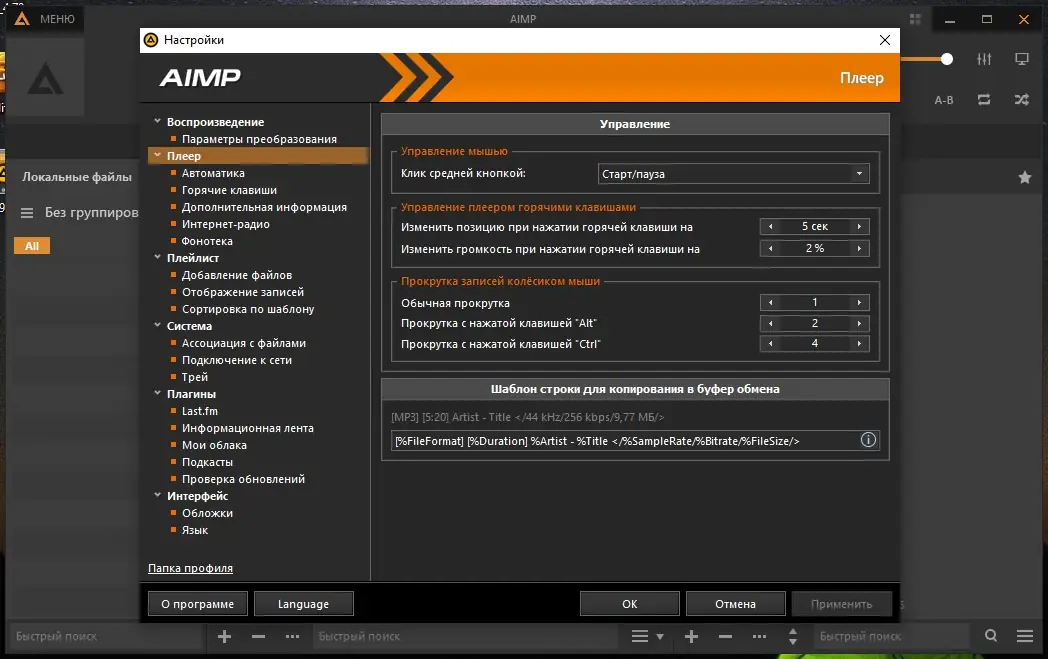Select the All filter tab

coord(31,245)
